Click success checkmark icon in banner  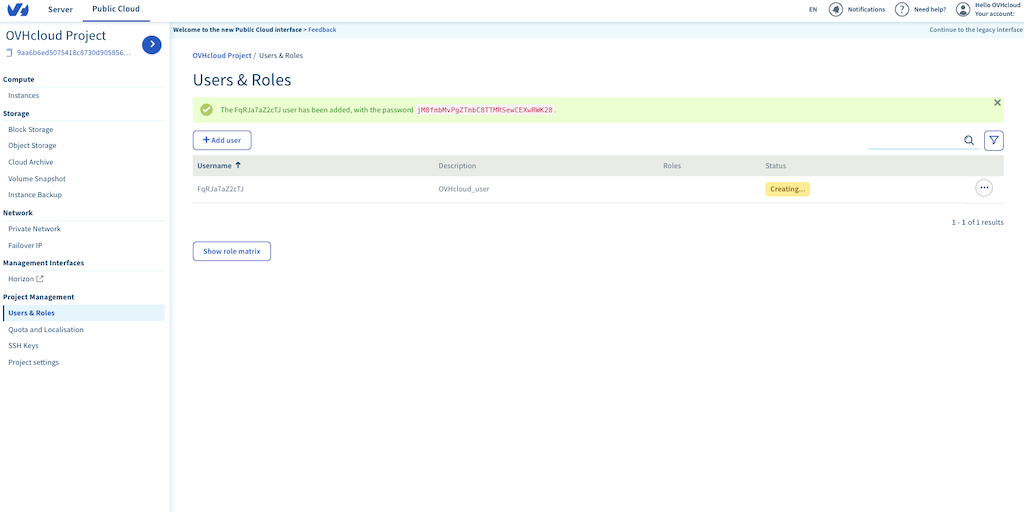[206, 110]
